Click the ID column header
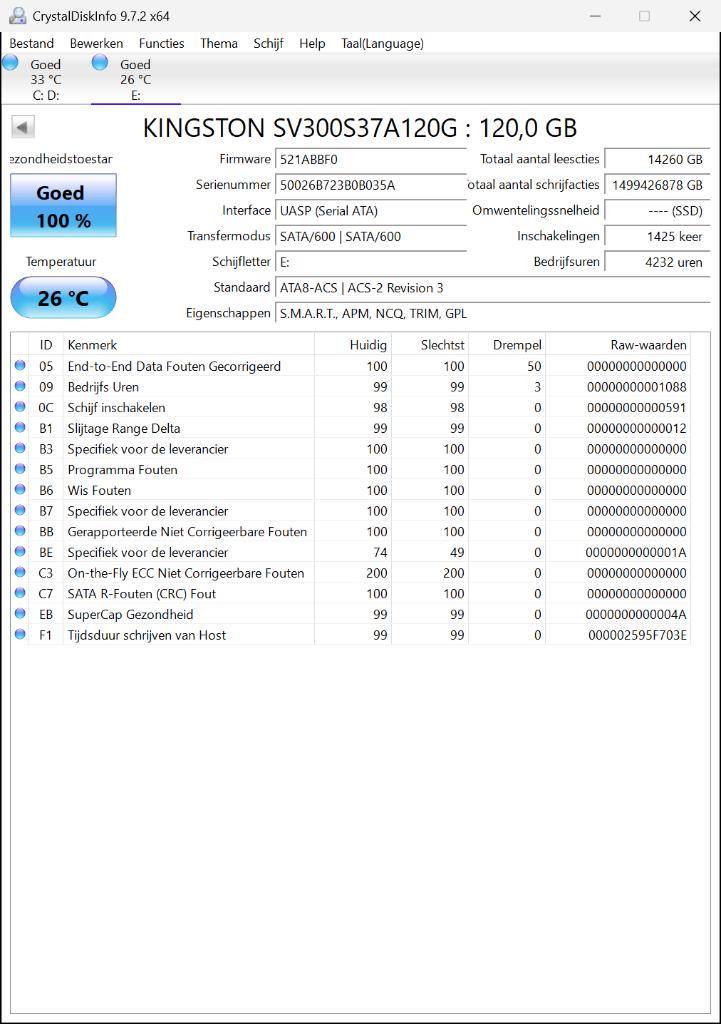721x1024 pixels. [x=46, y=345]
